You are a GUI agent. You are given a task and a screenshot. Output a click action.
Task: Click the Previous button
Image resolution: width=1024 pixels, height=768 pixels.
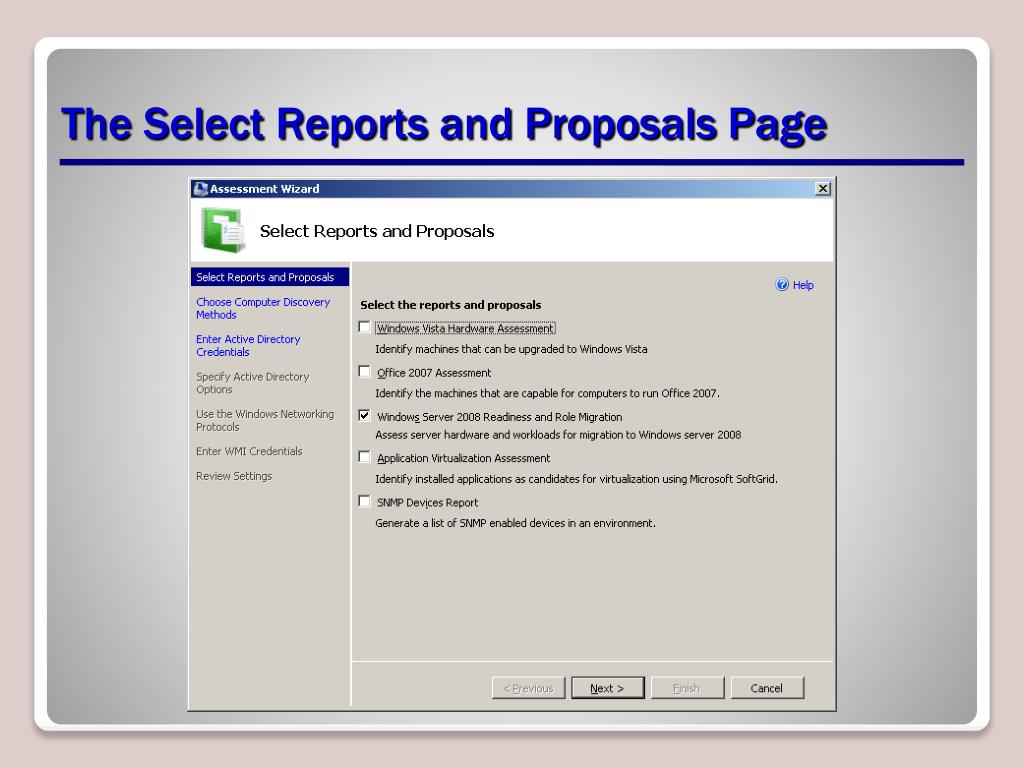tap(528, 688)
